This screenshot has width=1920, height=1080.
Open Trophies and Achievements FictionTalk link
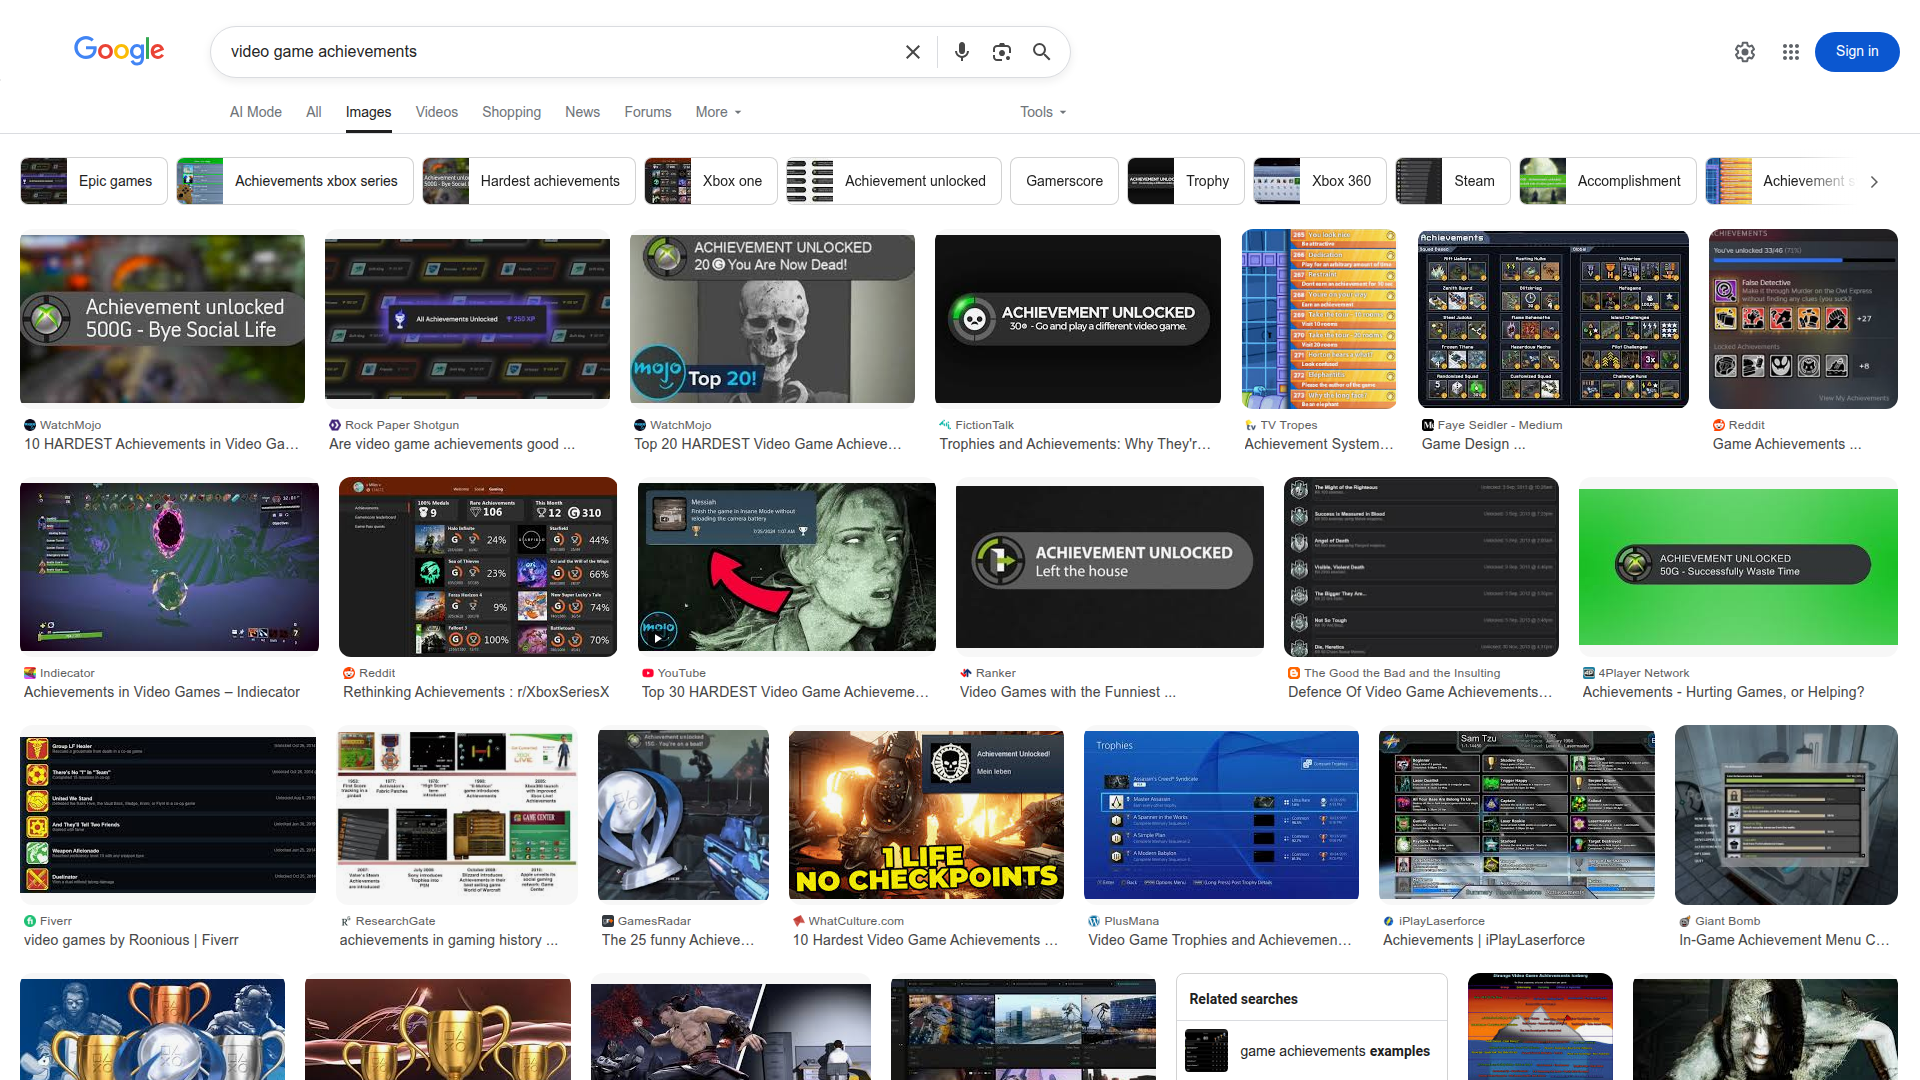coord(1076,444)
